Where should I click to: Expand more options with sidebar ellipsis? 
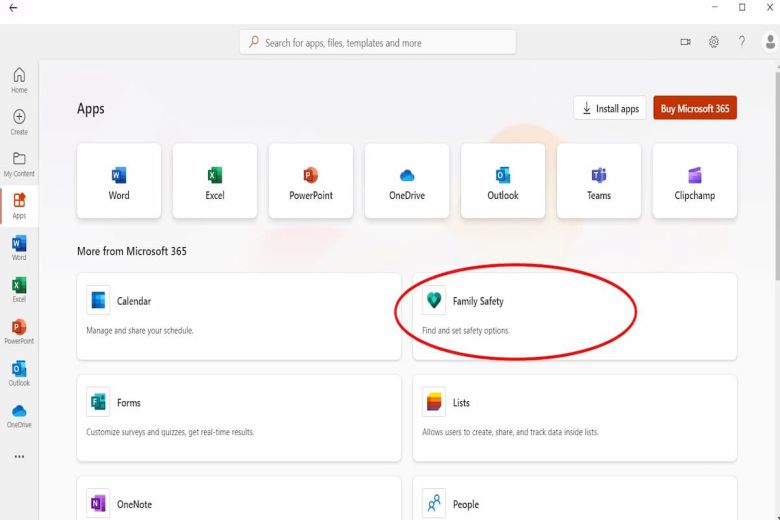coord(19,457)
